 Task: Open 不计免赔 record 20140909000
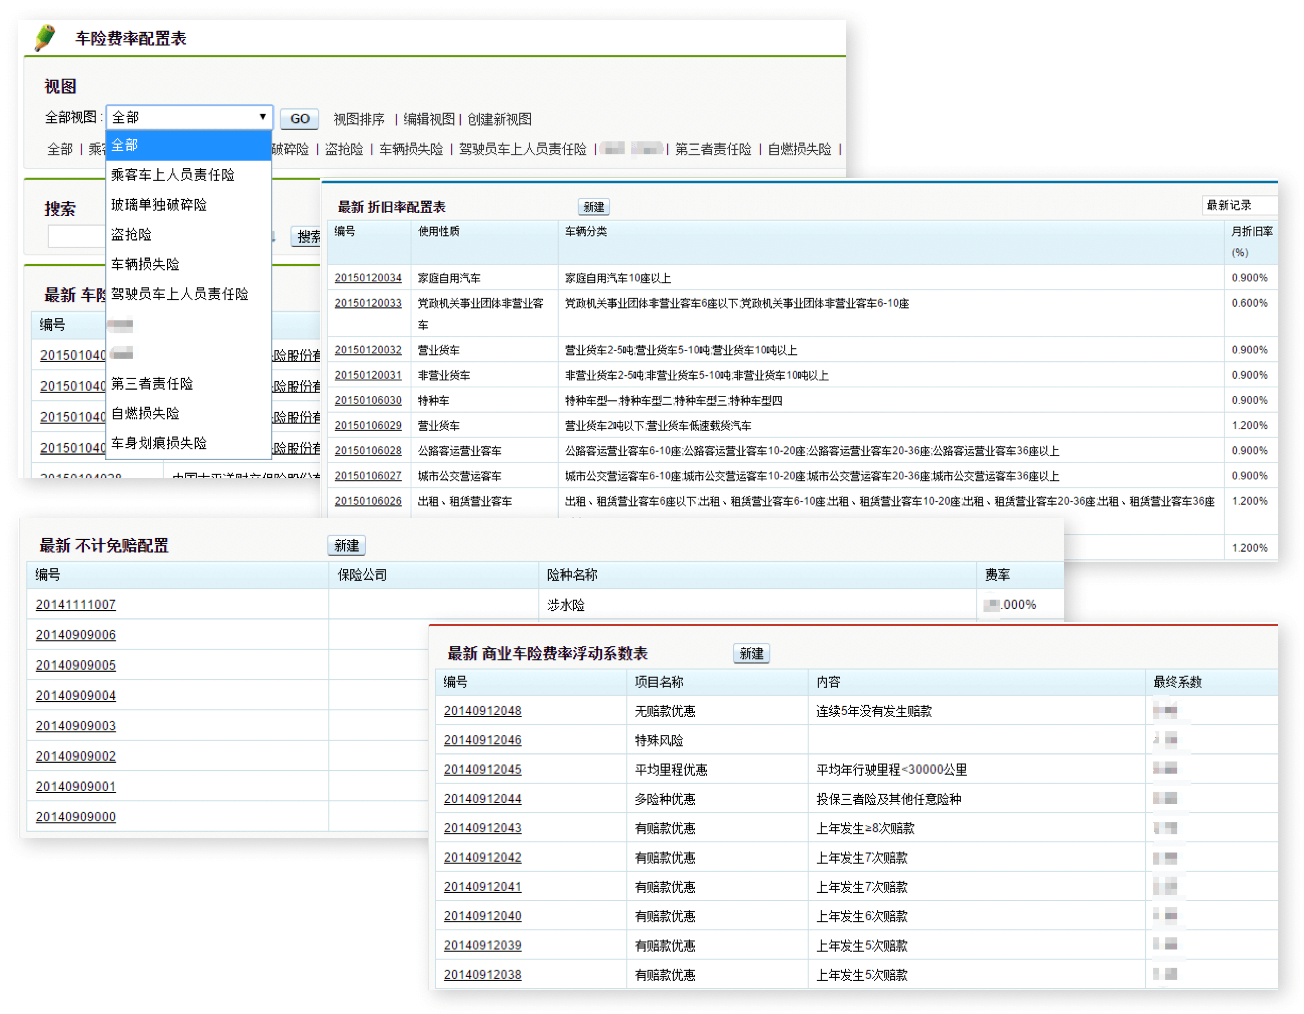point(76,817)
